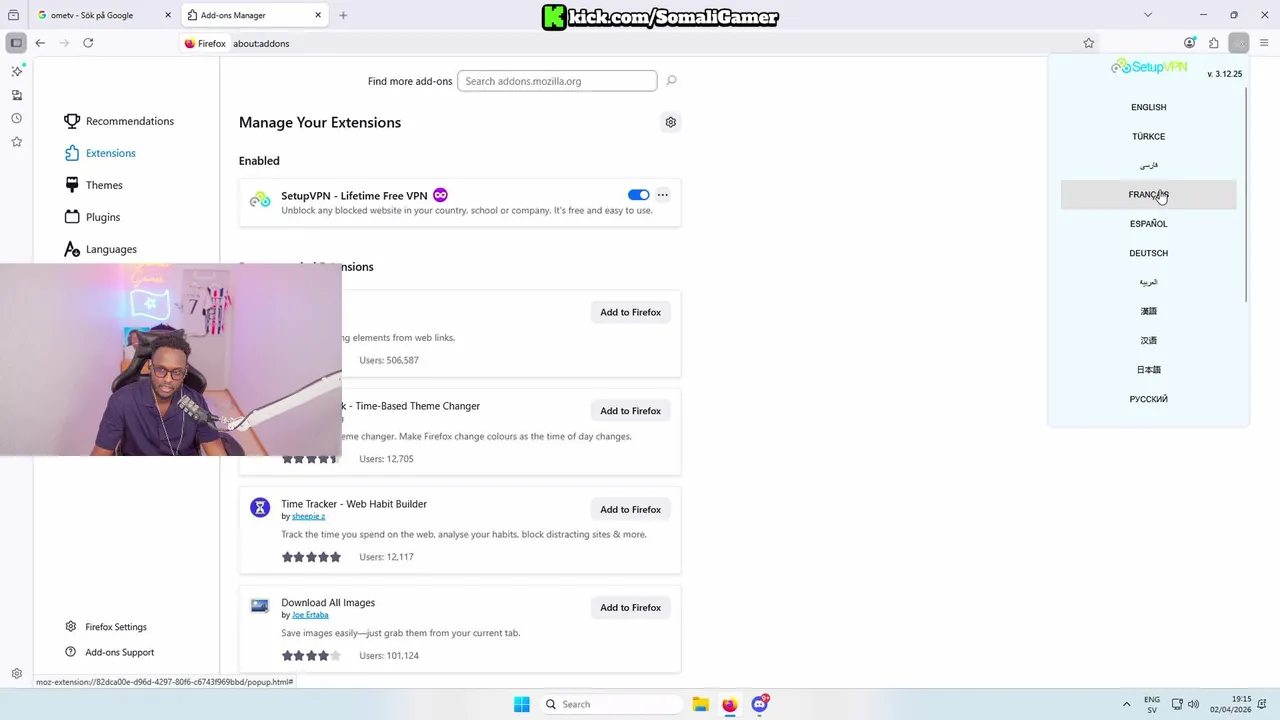This screenshot has height=720, width=1280.
Task: Open the Themes category
Action: point(93,185)
